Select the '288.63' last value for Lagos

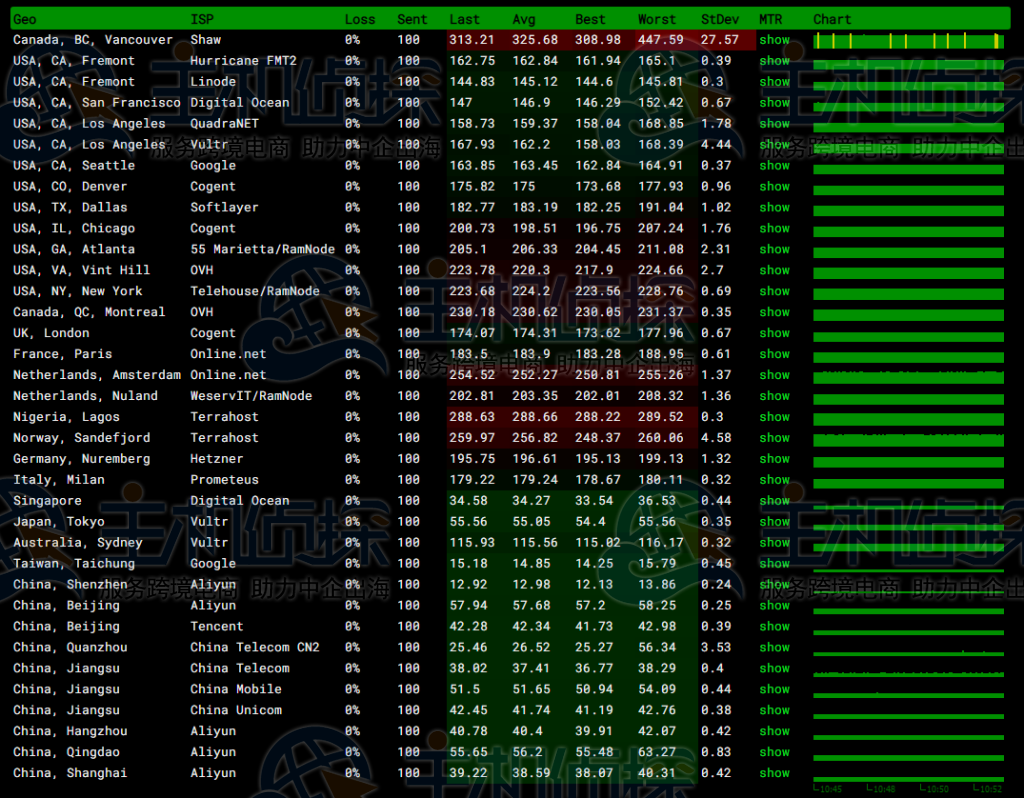click(472, 417)
